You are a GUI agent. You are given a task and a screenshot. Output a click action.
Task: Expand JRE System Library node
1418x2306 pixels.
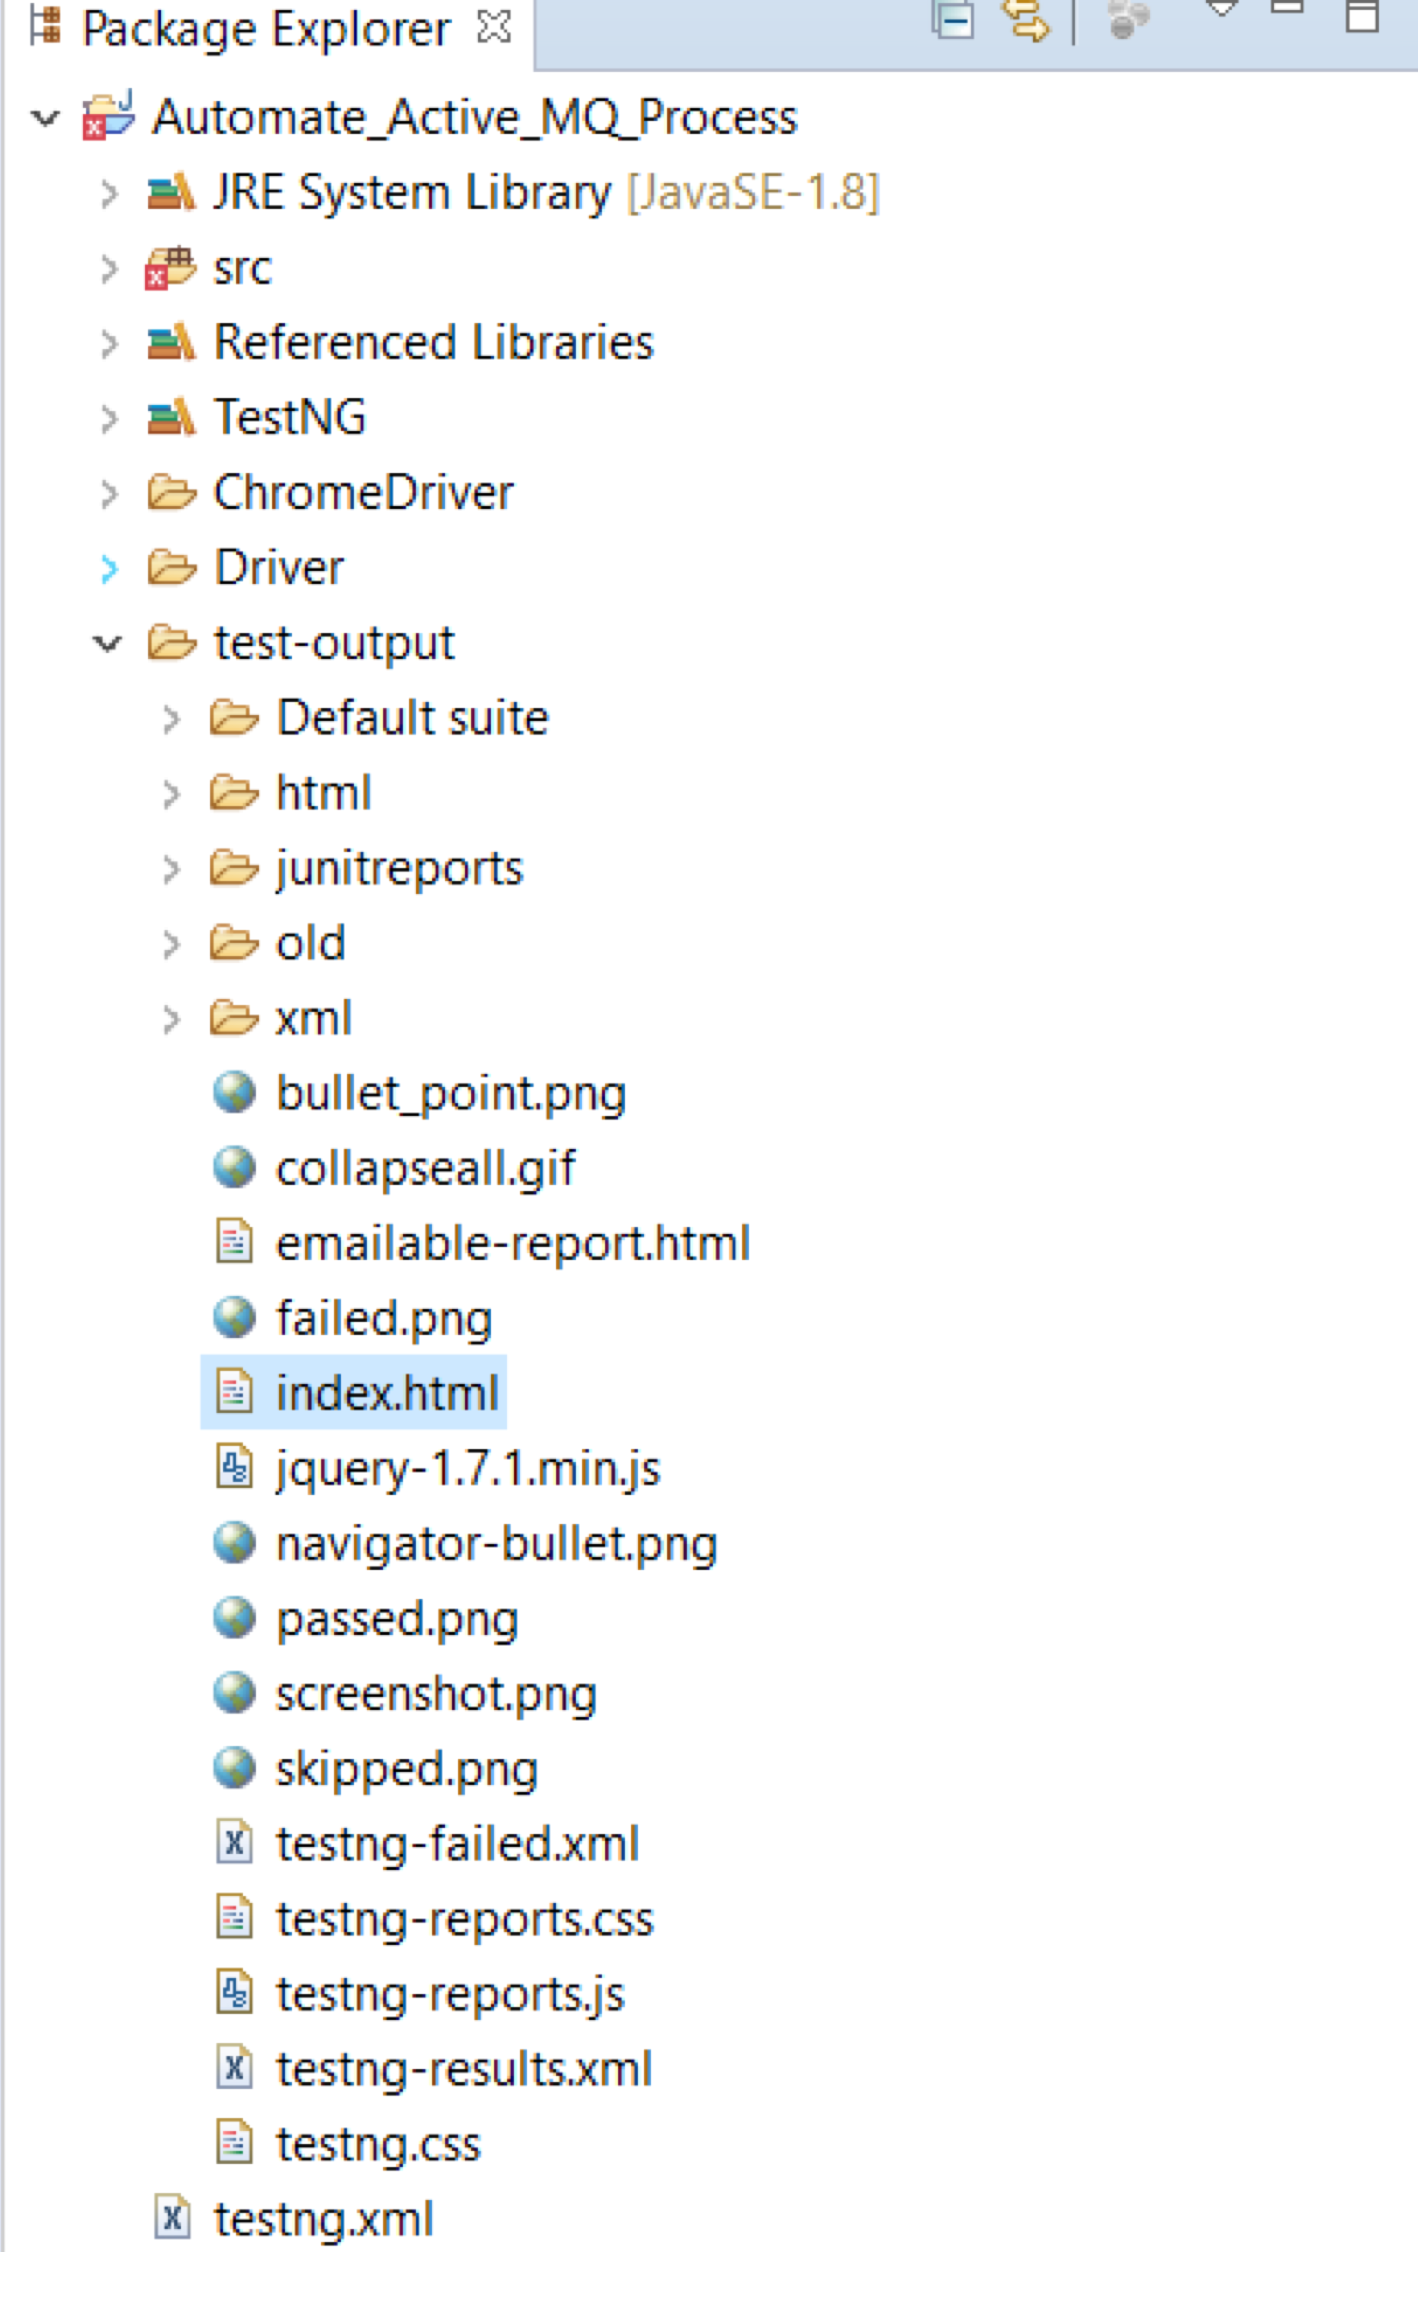(x=108, y=193)
